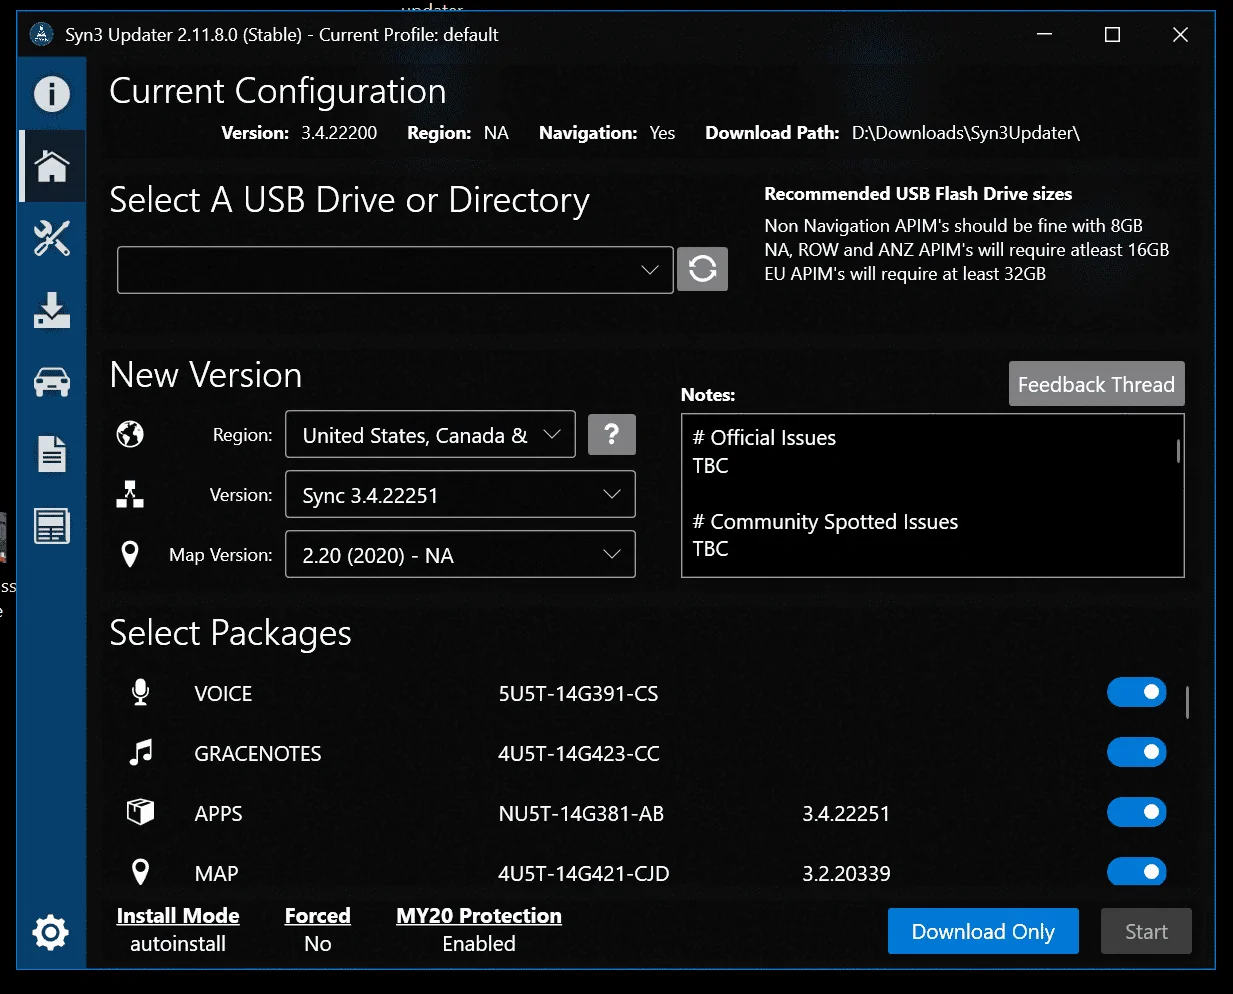Click part number 4U5T-14G421-CJD
This screenshot has height=994, width=1233.
pos(584,874)
